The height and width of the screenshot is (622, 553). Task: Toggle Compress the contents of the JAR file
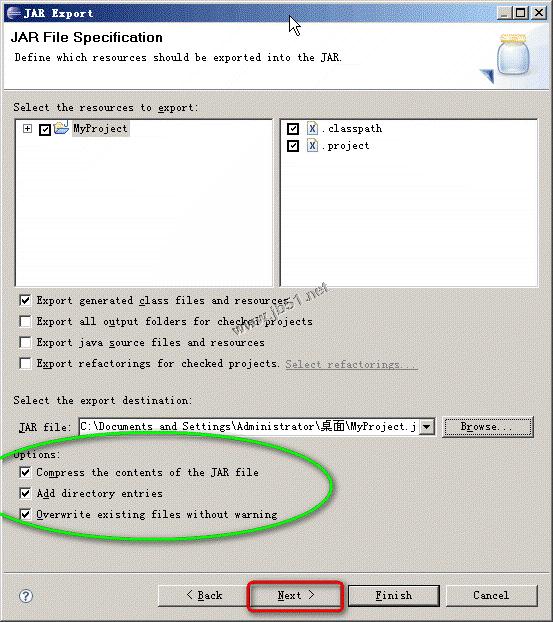[25, 472]
